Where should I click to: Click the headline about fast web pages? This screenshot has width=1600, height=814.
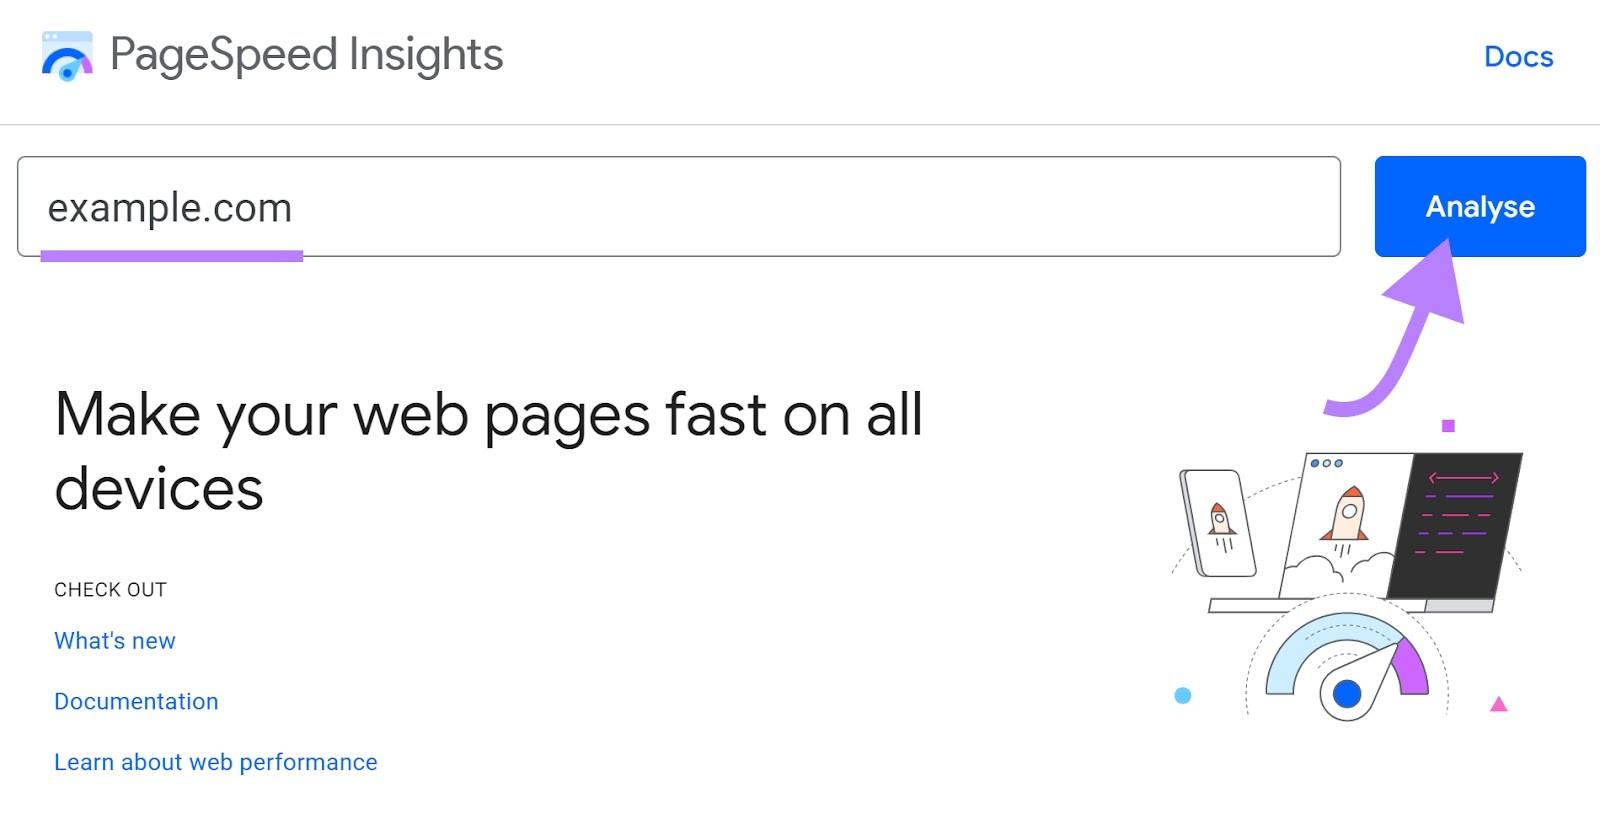coord(489,449)
